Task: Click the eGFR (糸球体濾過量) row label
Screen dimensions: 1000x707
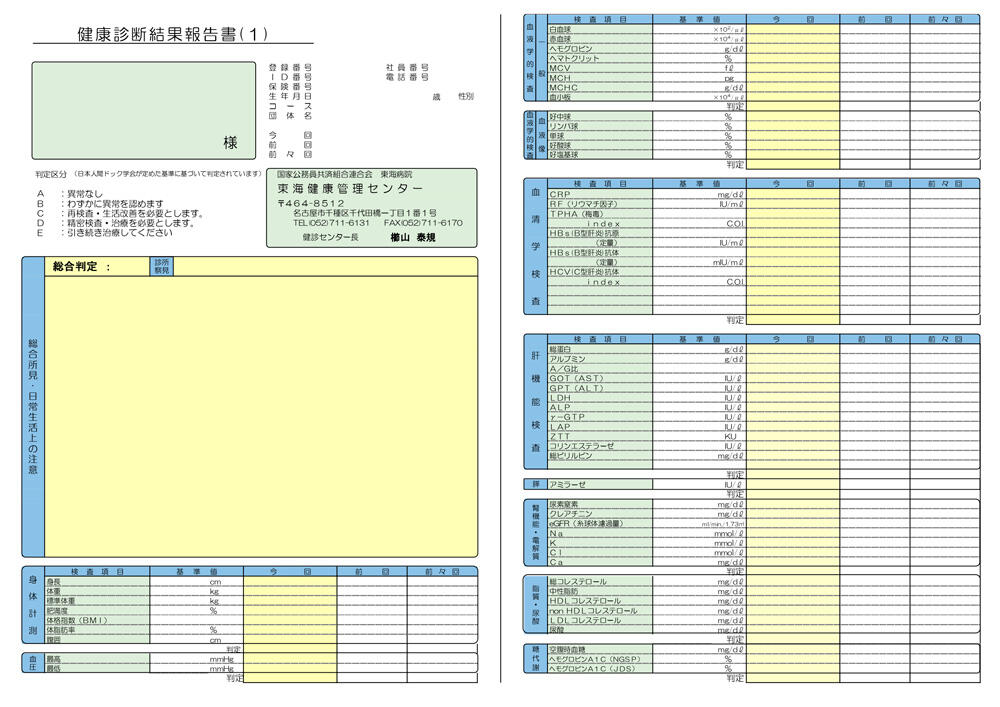Action: 586,523
